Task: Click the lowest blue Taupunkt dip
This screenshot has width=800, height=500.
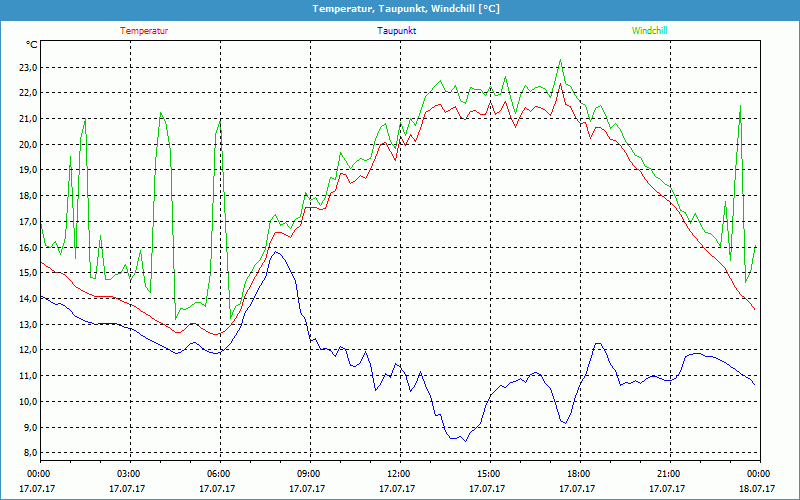Action: (x=464, y=441)
